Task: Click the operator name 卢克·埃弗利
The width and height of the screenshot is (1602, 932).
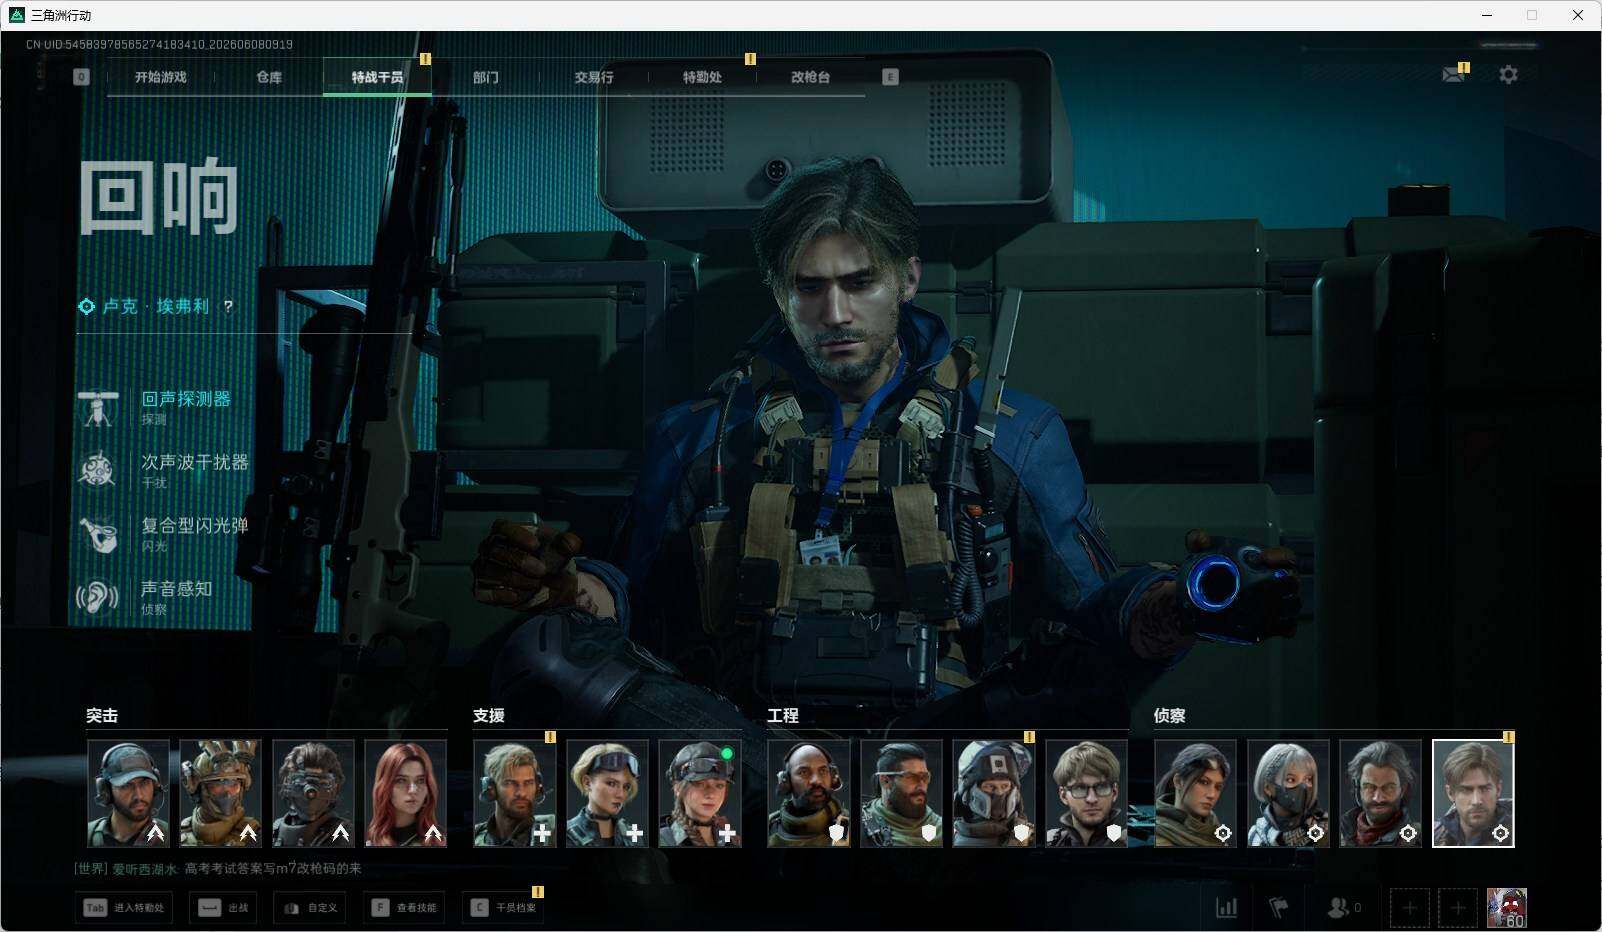Action: tap(156, 307)
